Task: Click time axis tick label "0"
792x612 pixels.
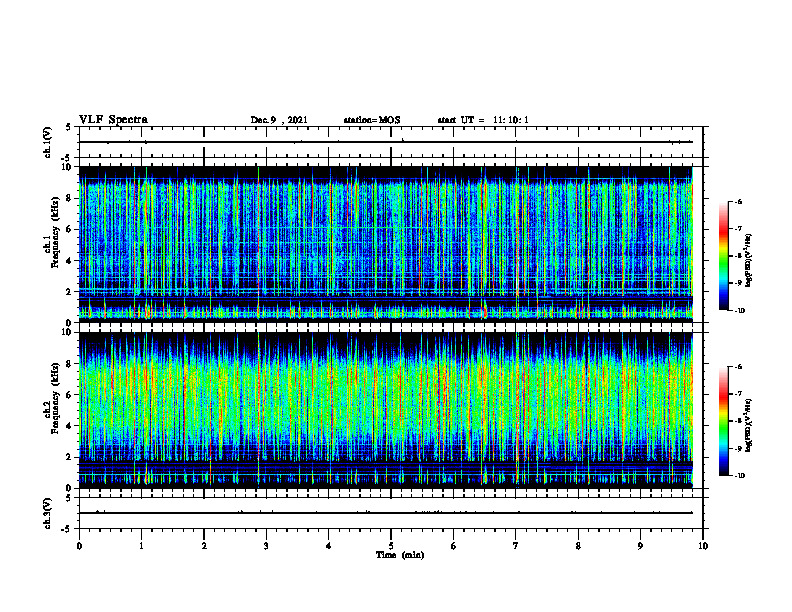Action: click(79, 546)
